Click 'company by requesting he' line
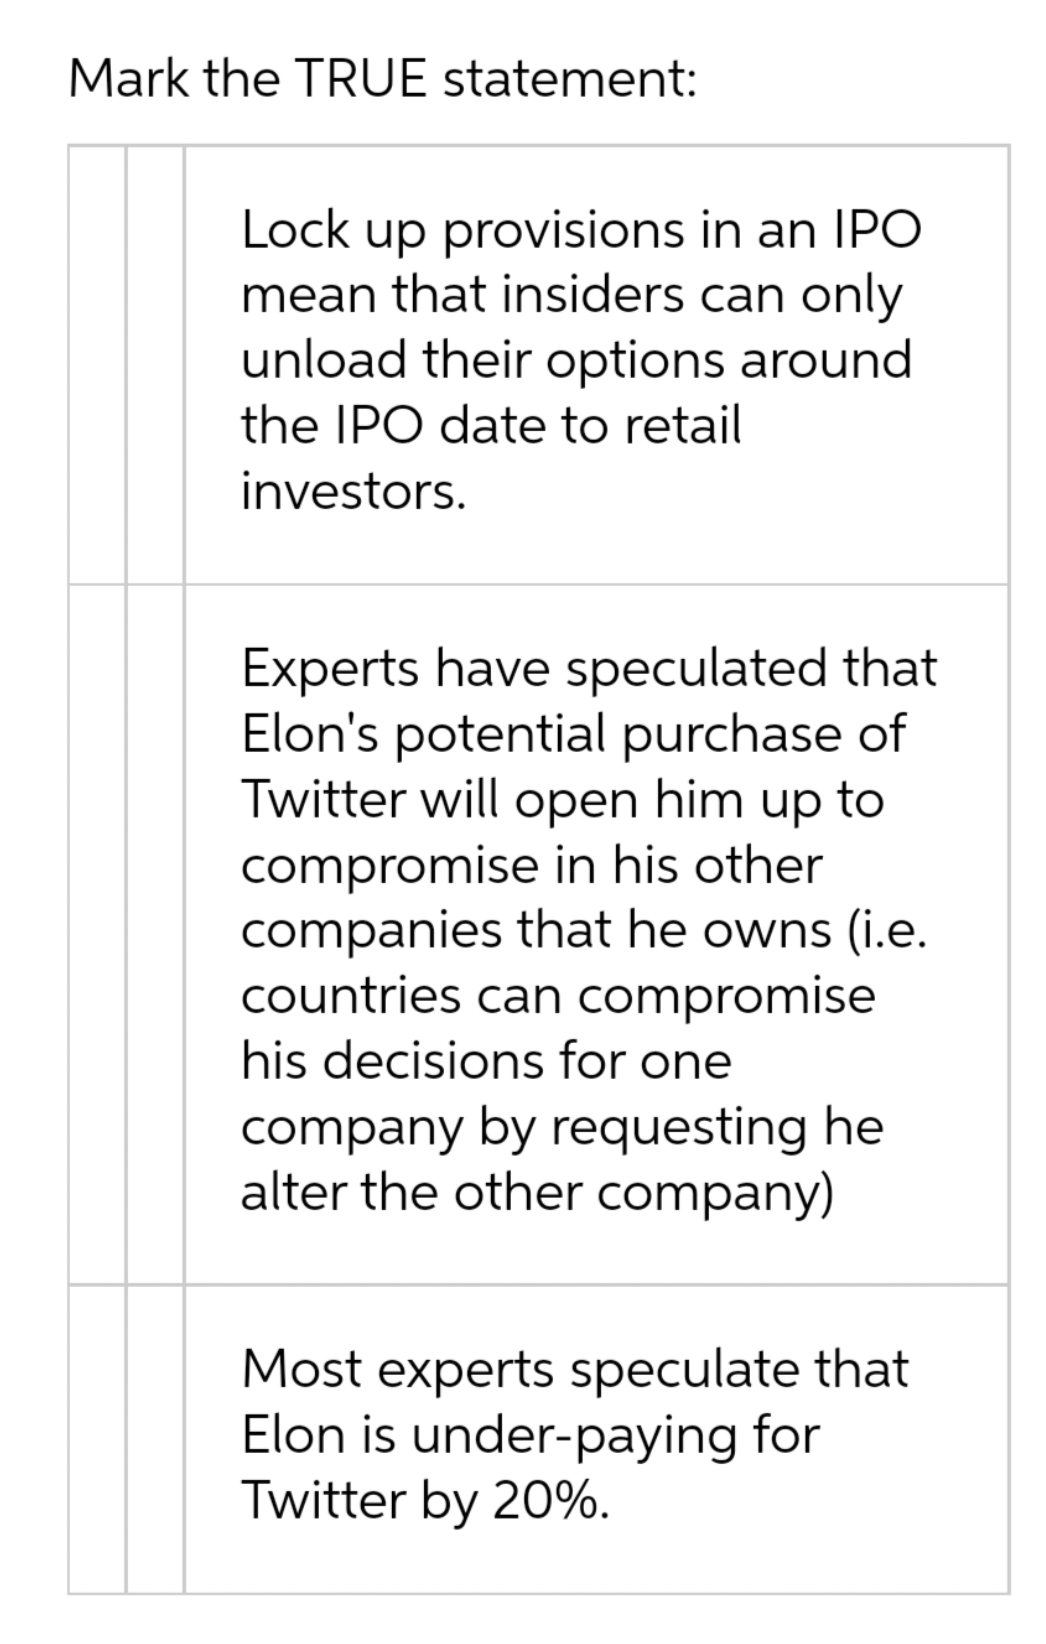 coord(562,1127)
